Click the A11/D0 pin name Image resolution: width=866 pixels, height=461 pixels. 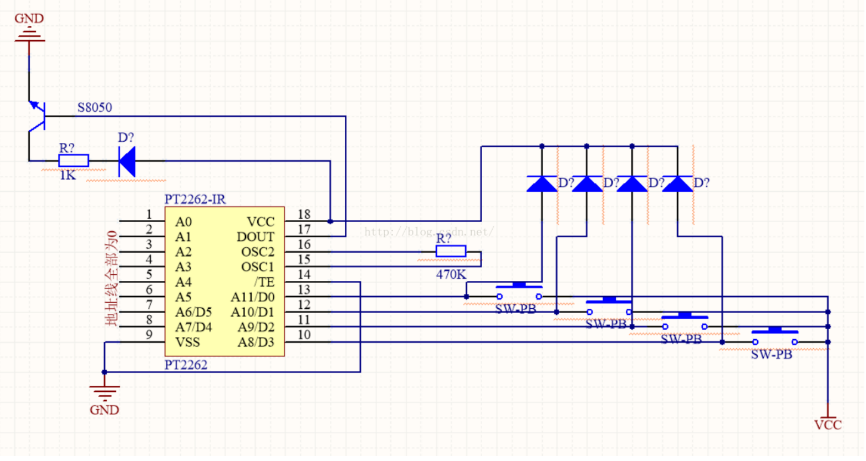253,297
